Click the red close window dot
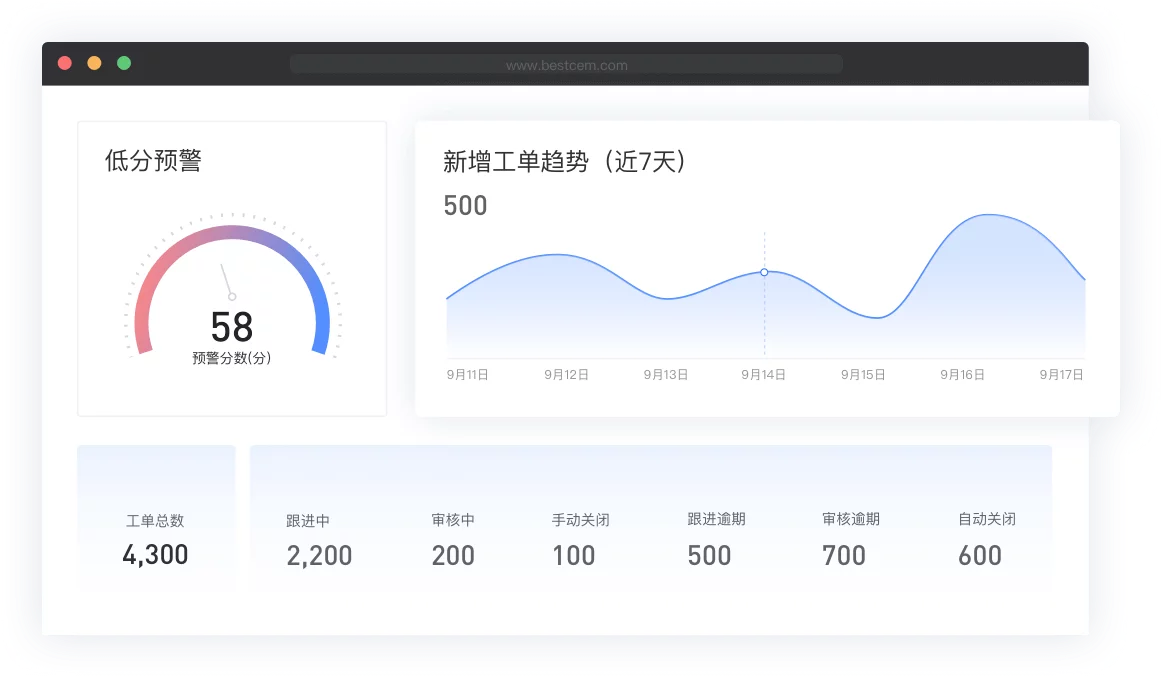Image resolution: width=1162 pixels, height=676 pixels. [x=65, y=63]
